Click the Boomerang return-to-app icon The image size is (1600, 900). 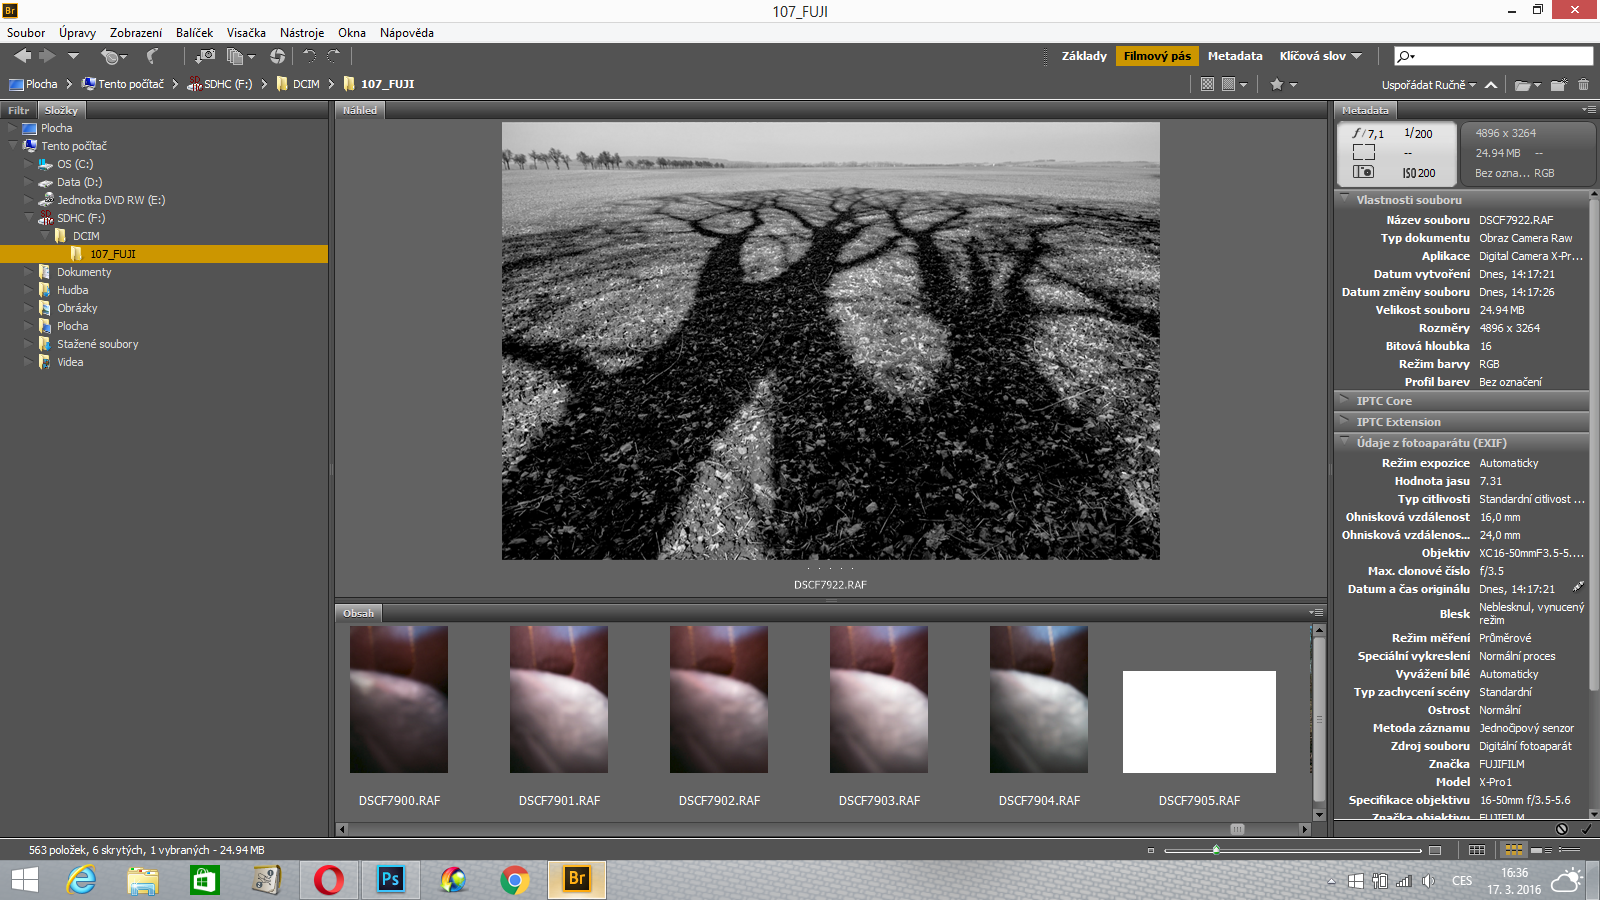[x=152, y=56]
